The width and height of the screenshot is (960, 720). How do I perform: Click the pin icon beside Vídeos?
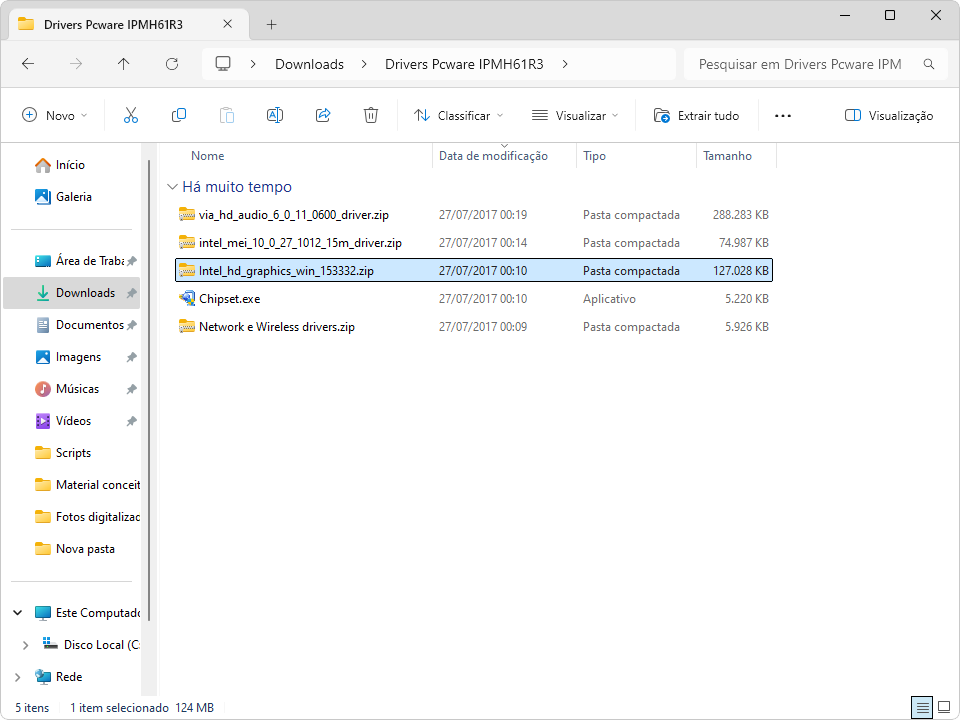tap(131, 421)
